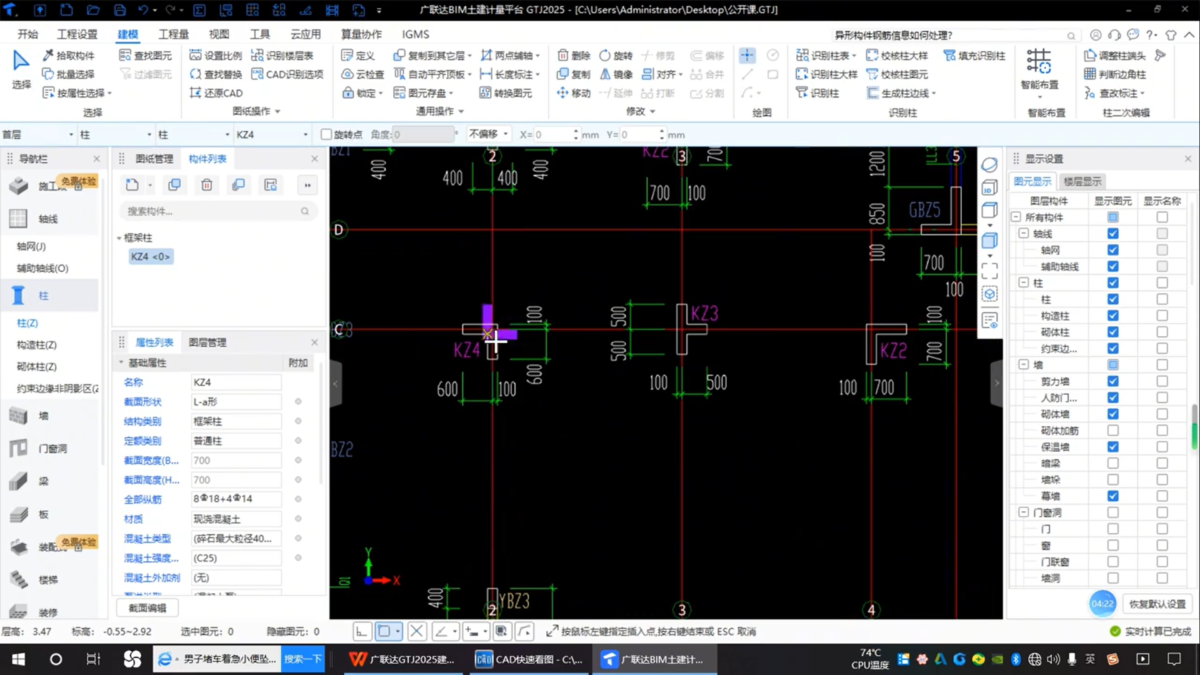
Task: Switch to 图层管理 tab
Action: point(207,342)
